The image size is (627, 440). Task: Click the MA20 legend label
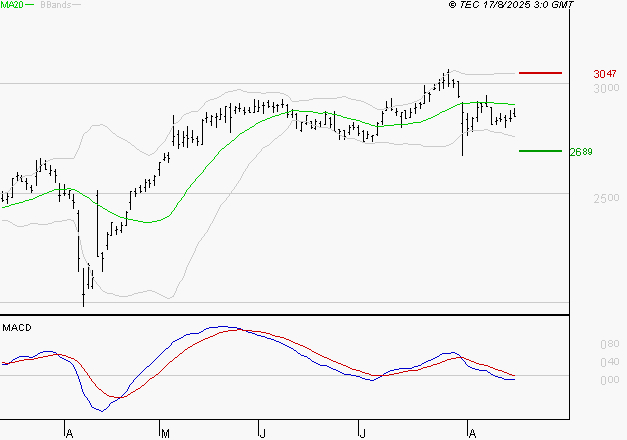12,4
